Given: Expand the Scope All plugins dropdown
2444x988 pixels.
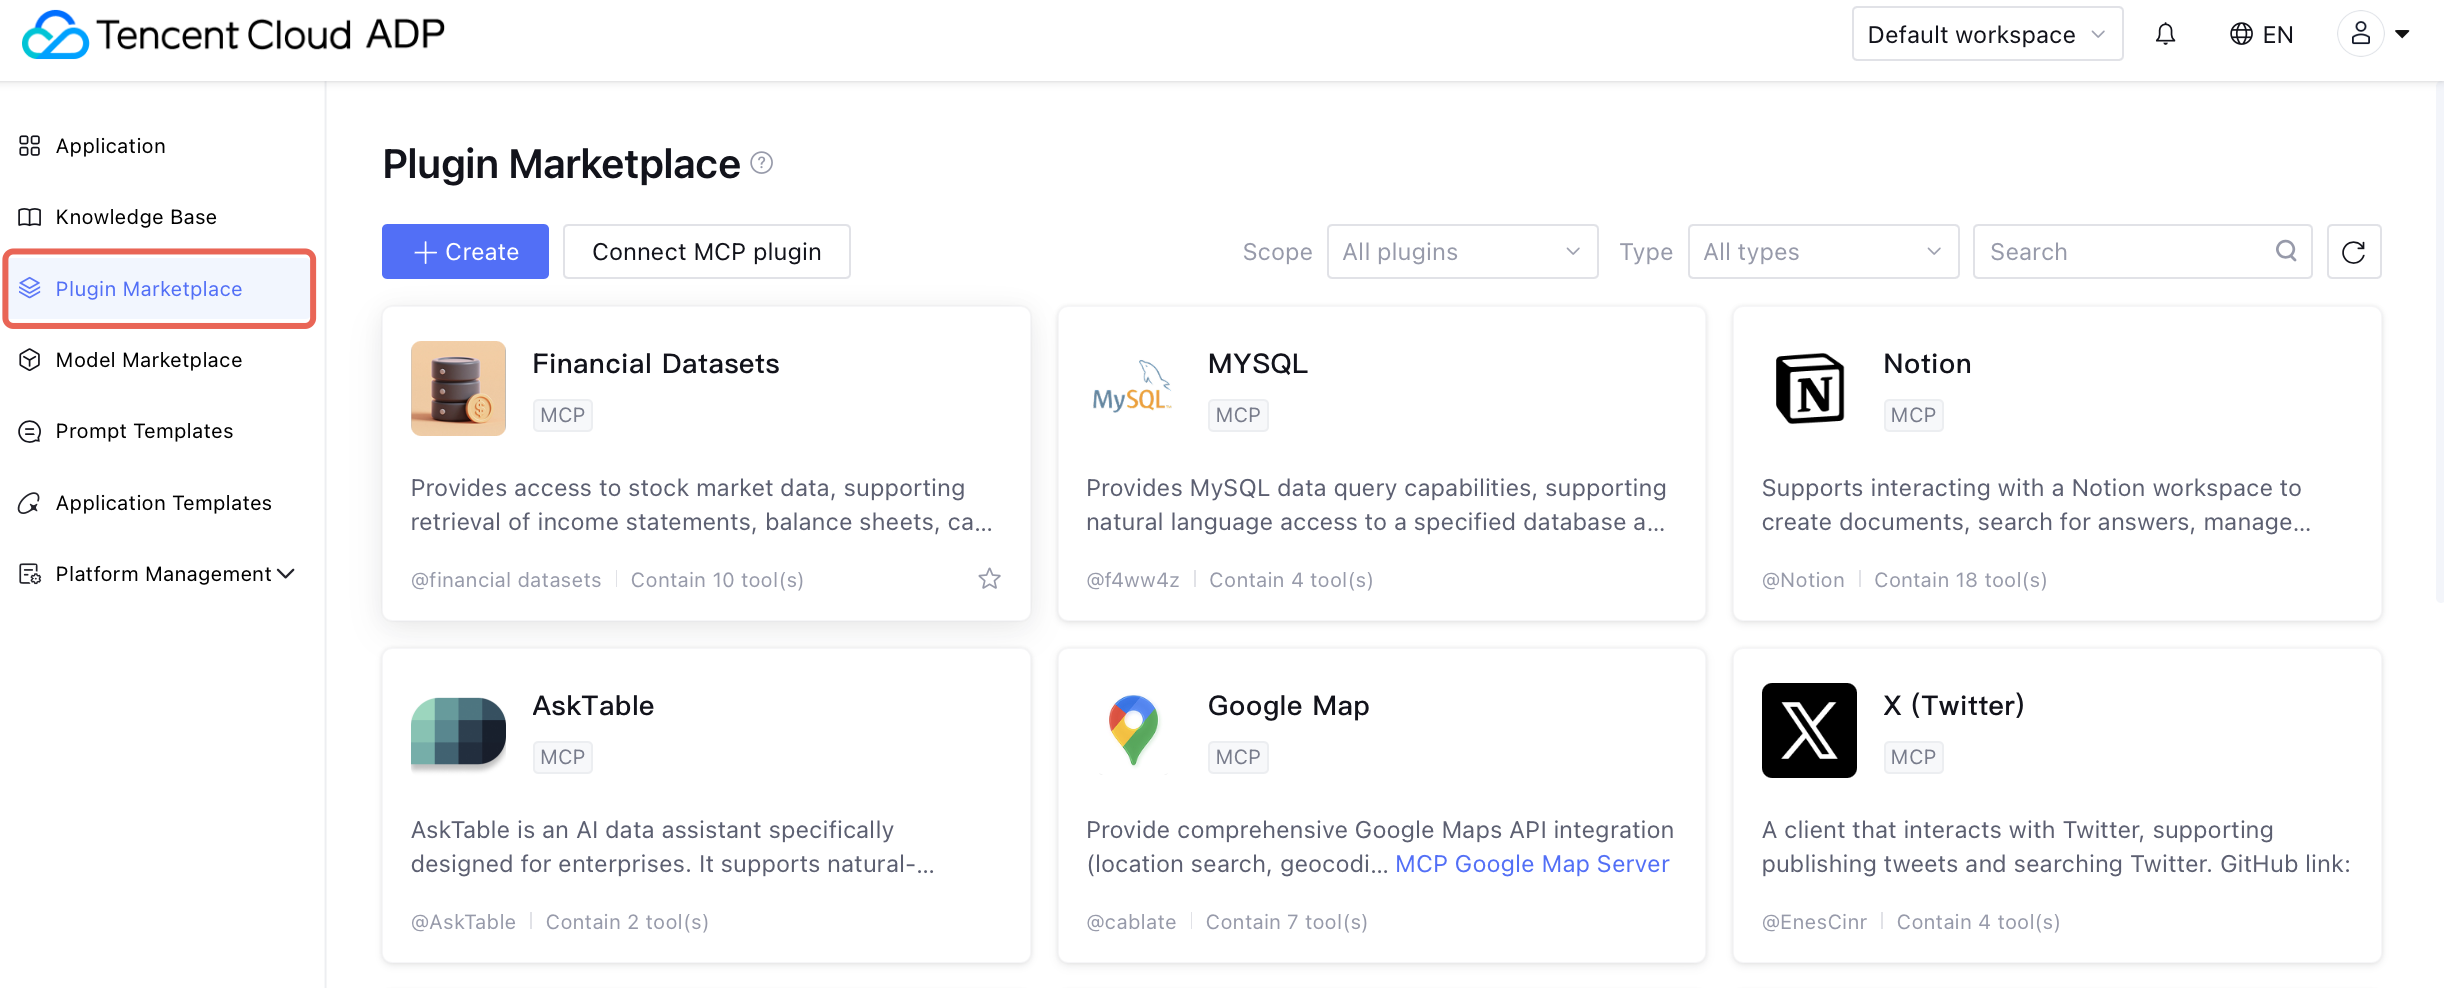Looking at the screenshot, I should (x=1461, y=252).
